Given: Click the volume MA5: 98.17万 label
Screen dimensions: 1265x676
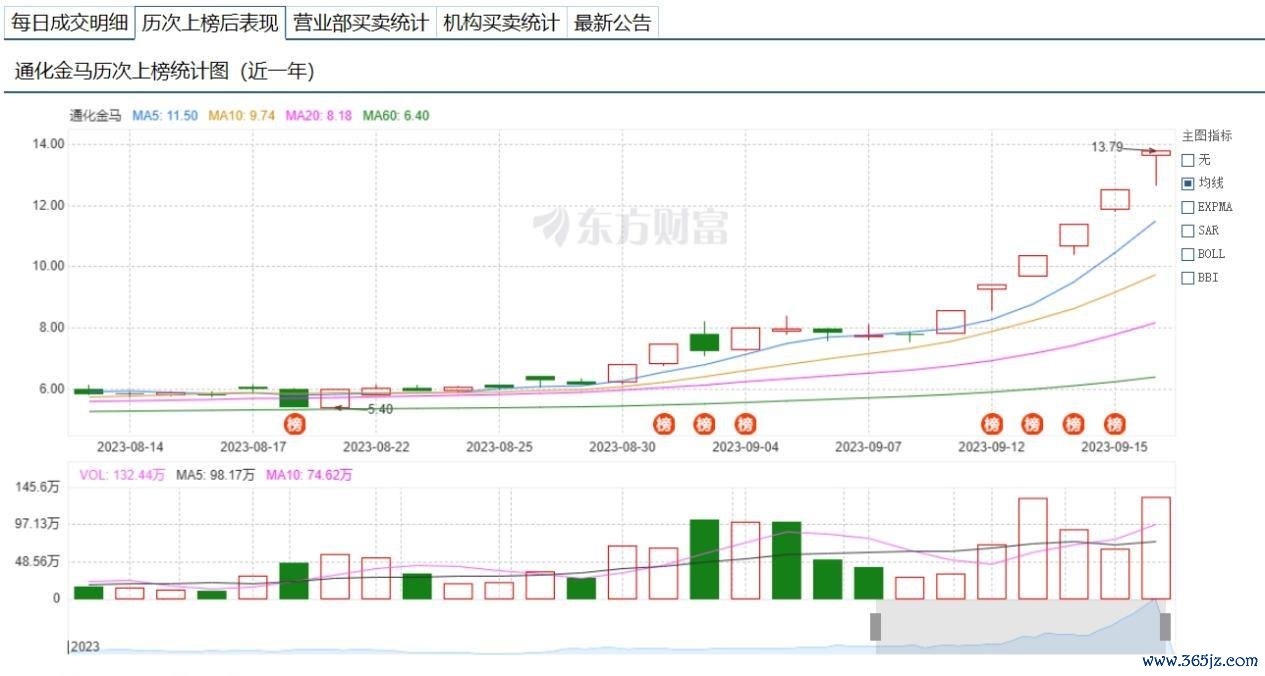Looking at the screenshot, I should tap(215, 475).
